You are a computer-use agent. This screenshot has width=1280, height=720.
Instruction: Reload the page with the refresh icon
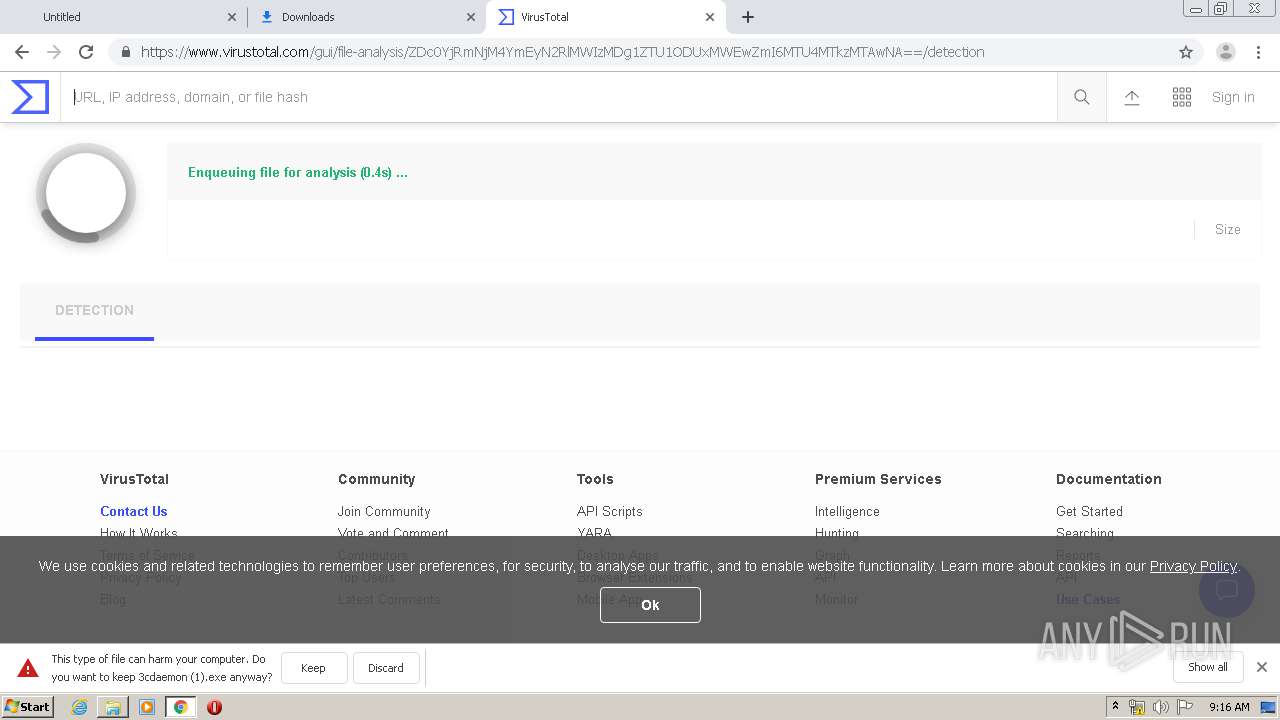(86, 52)
